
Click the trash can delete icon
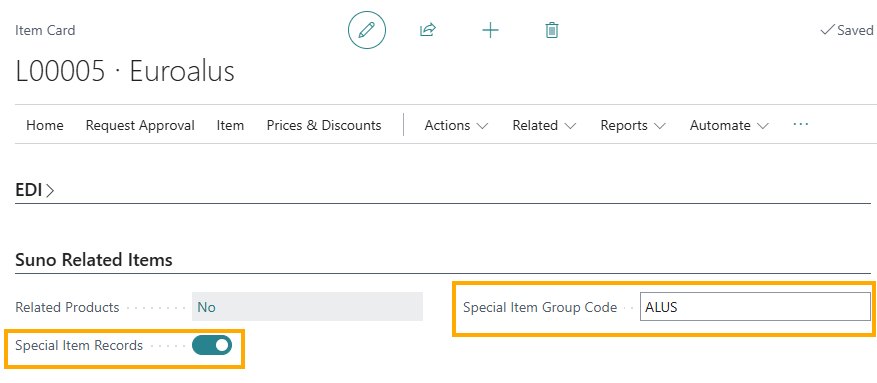point(552,30)
